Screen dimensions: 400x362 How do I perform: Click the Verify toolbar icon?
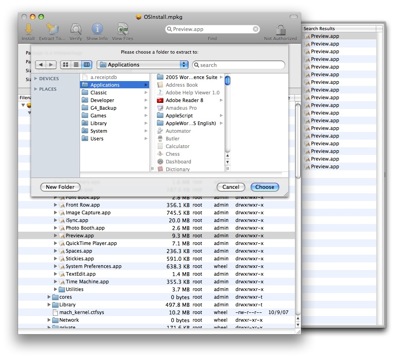76,30
